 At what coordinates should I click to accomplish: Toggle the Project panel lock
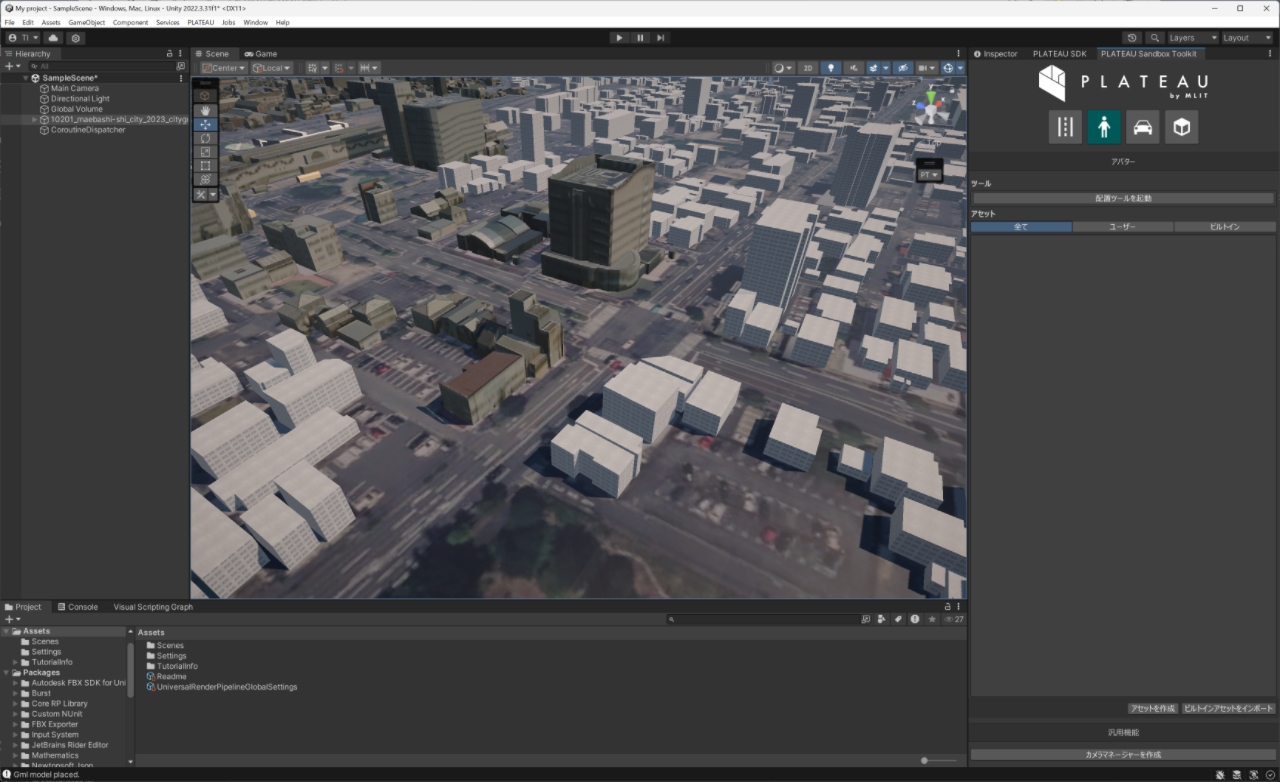tap(947, 607)
